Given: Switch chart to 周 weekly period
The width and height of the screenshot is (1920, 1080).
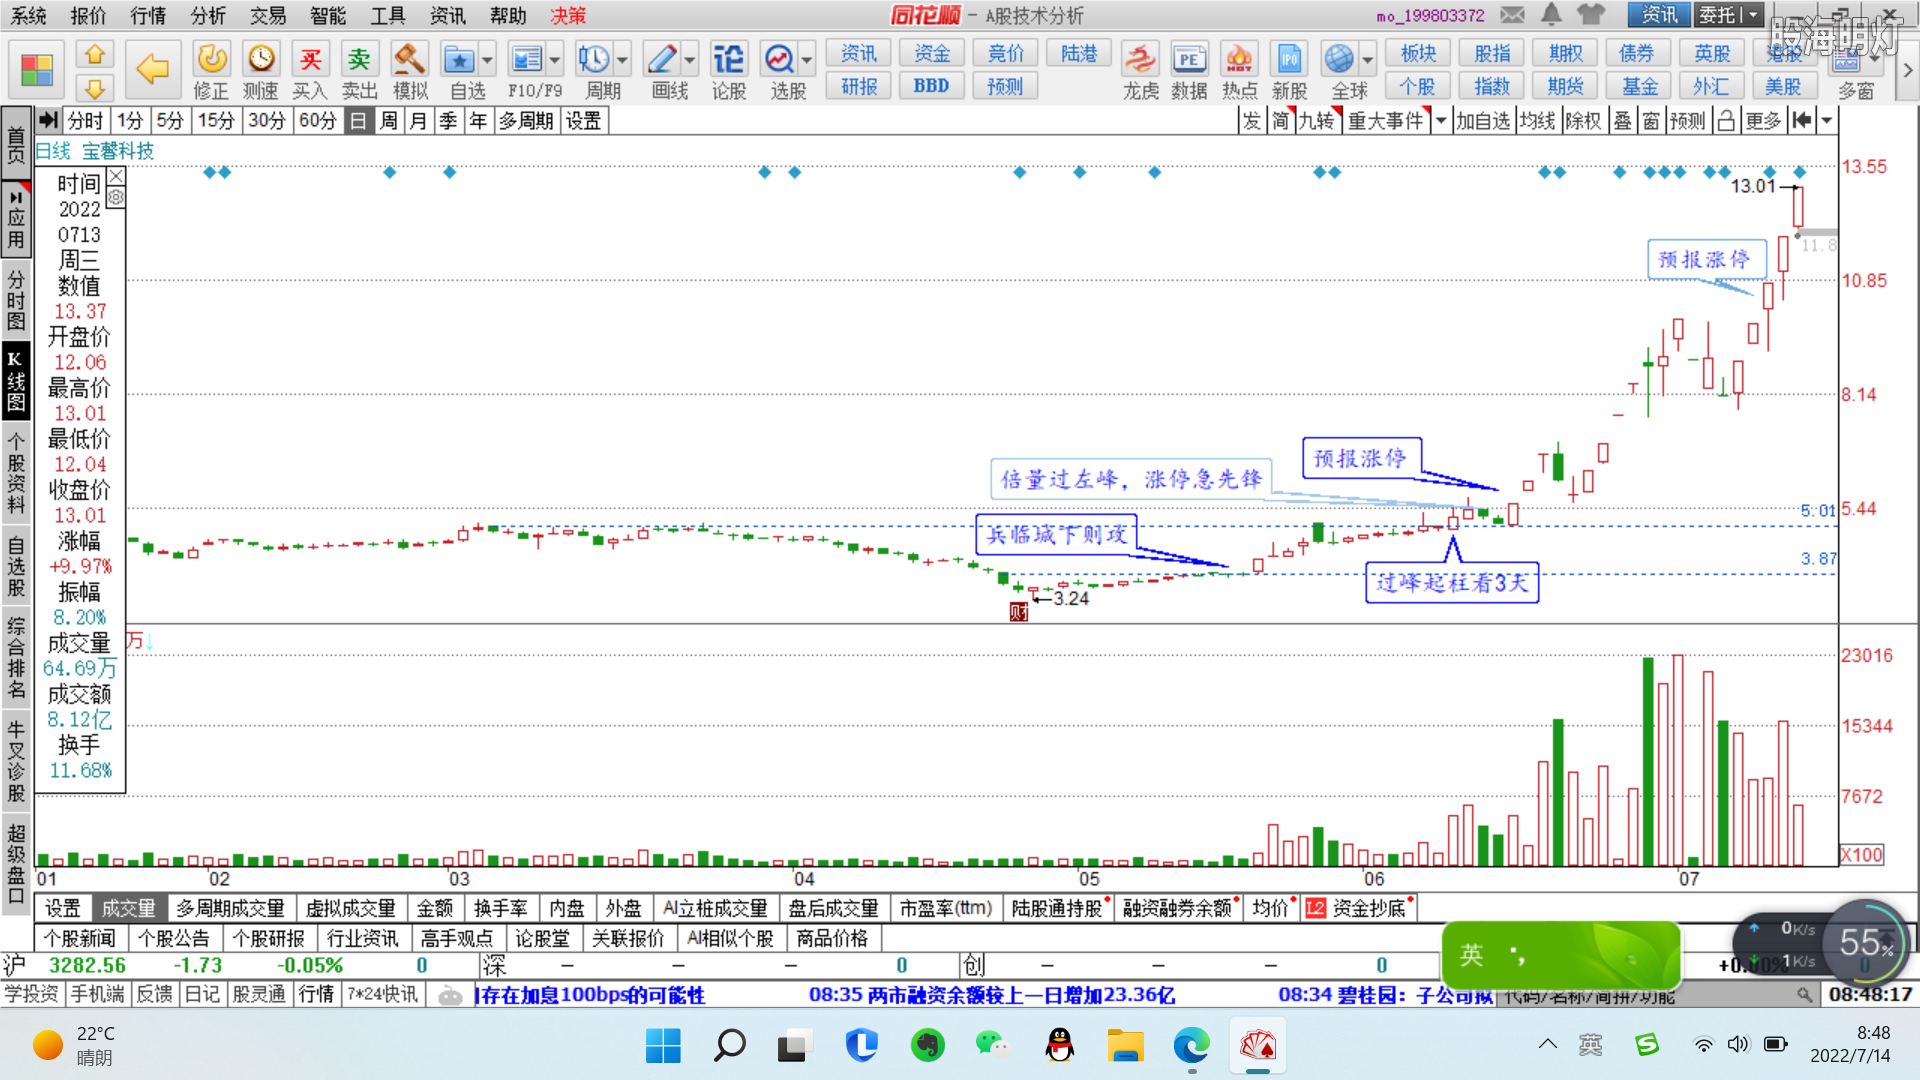Looking at the screenshot, I should click(389, 121).
